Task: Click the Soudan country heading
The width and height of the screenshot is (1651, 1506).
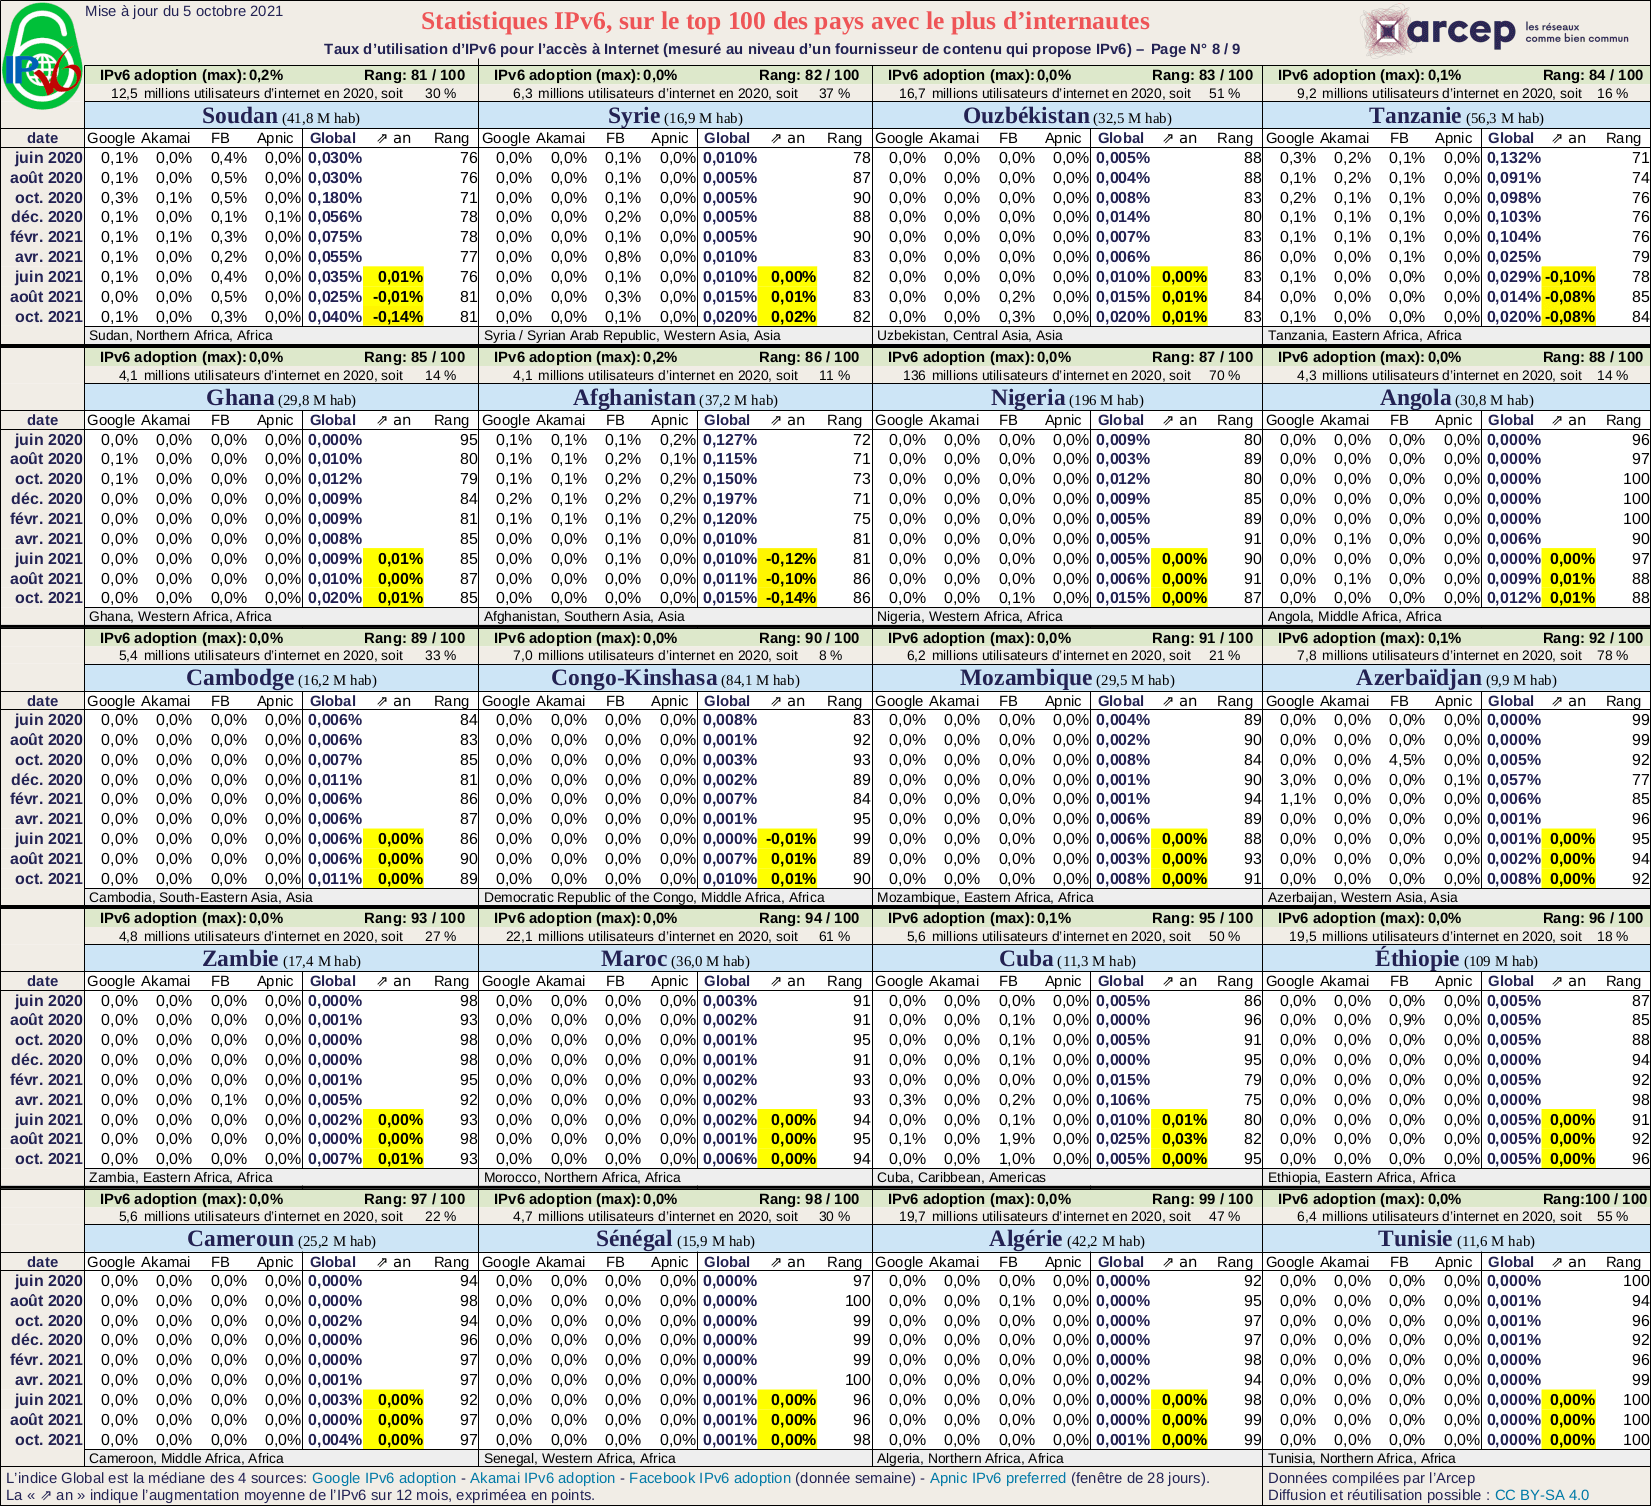Action: point(281,116)
